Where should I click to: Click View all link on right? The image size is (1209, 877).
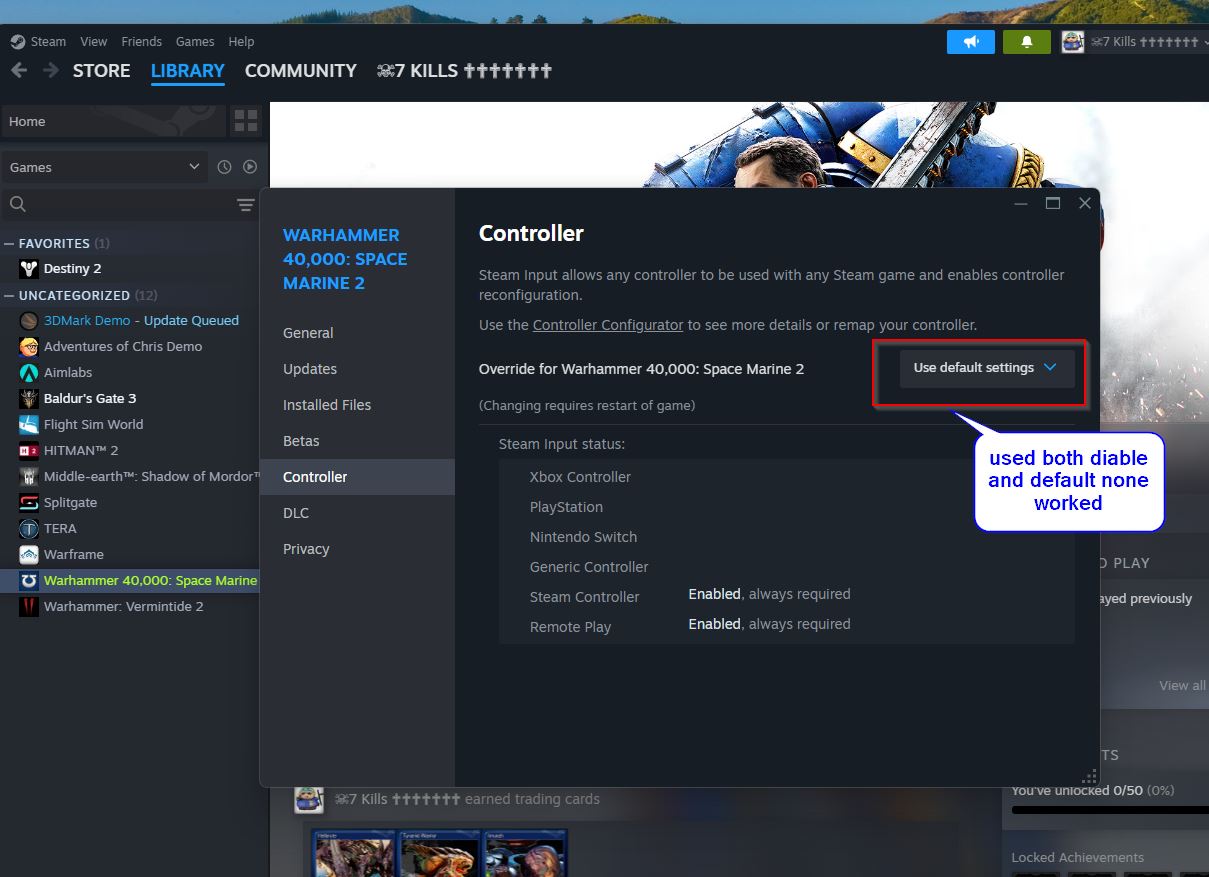coord(1182,686)
